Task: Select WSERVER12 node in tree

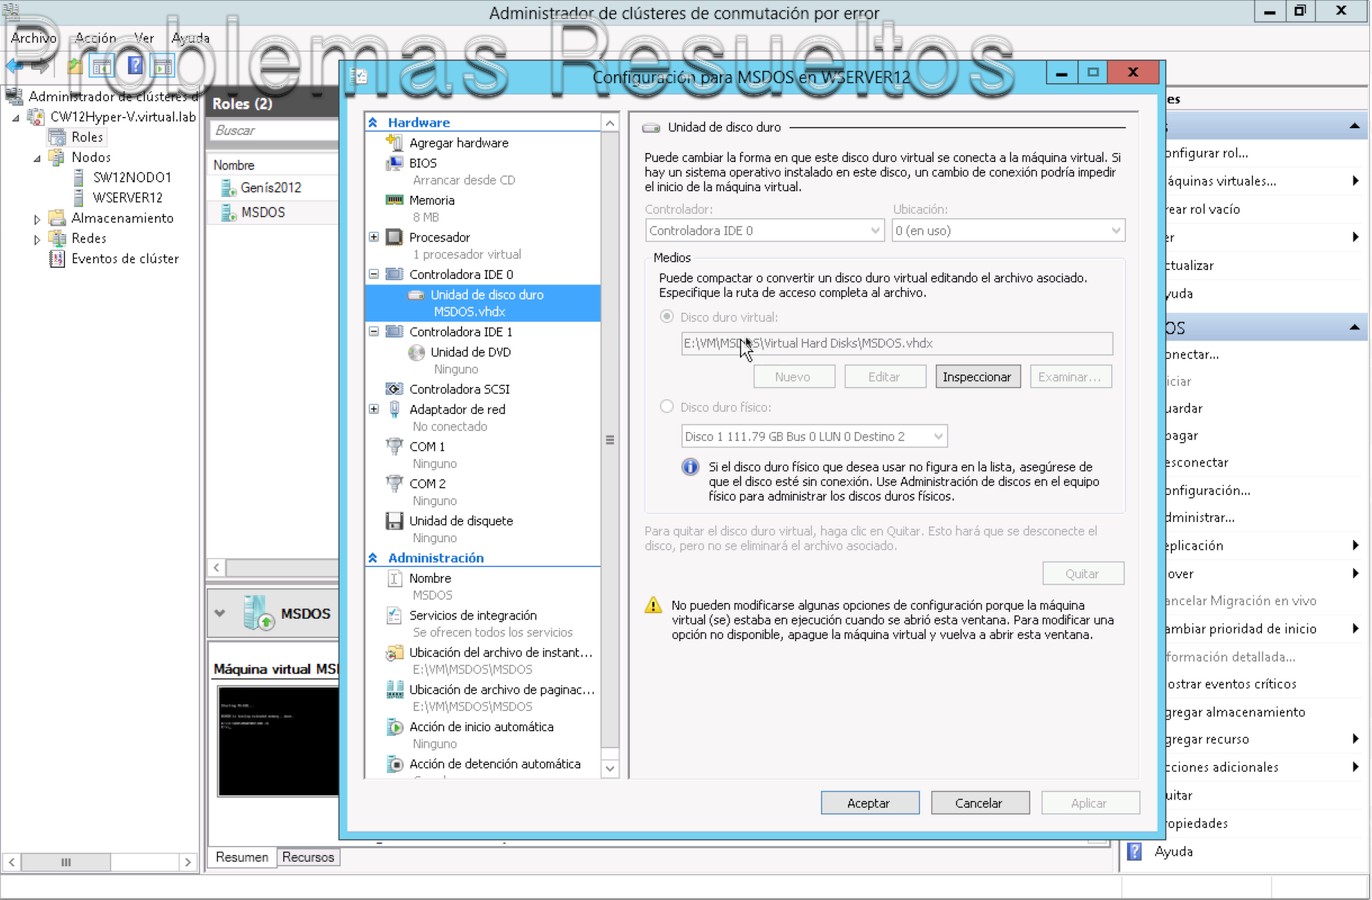Action: (127, 198)
